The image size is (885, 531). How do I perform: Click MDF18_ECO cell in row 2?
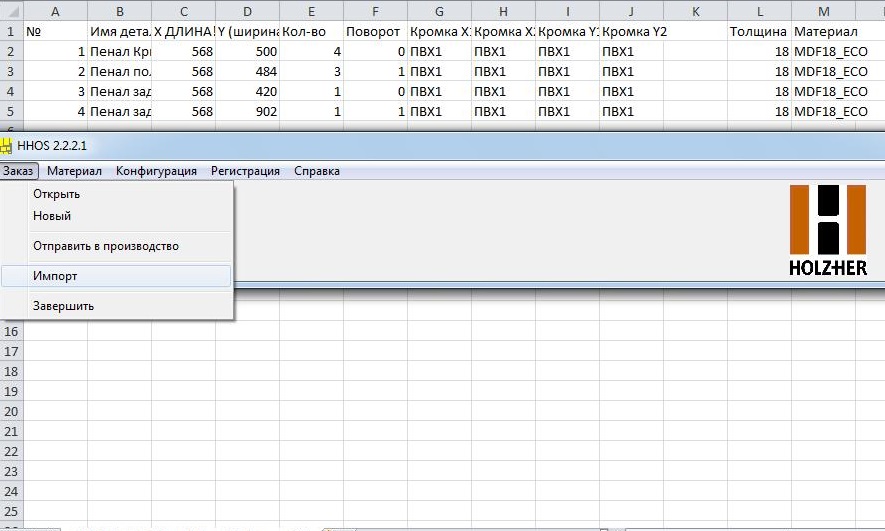point(823,52)
